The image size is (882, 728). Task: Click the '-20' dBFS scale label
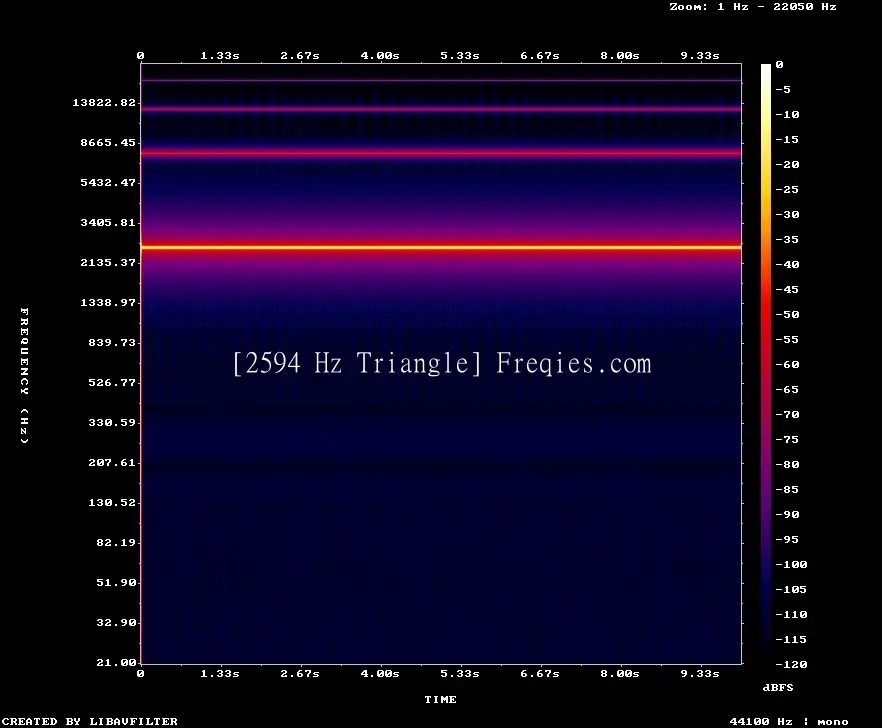point(787,164)
